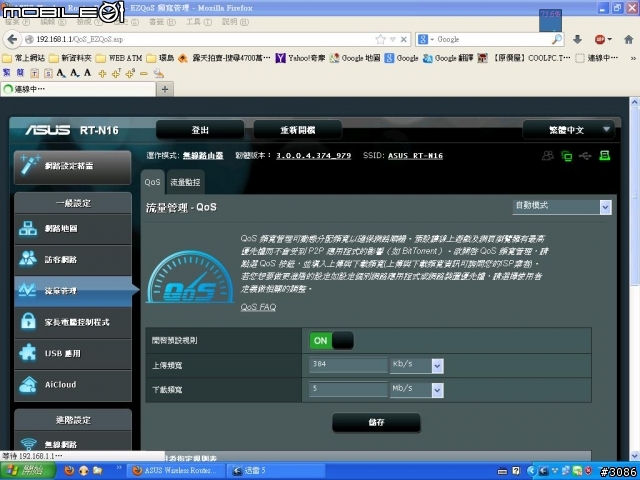Screen dimensions: 640x480
Task: Go to the browser home page
Action: (x=629, y=39)
